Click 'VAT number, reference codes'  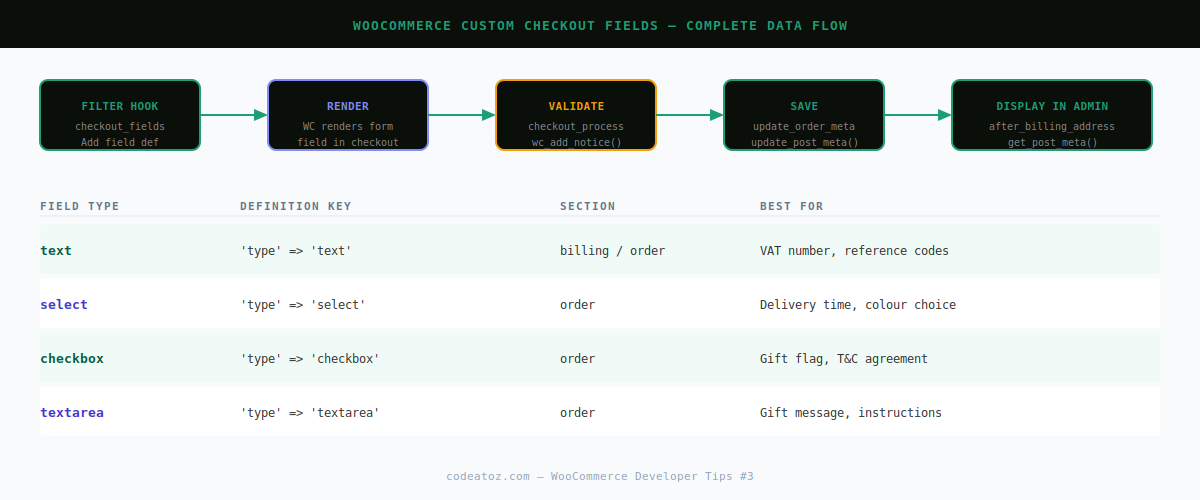(x=854, y=250)
